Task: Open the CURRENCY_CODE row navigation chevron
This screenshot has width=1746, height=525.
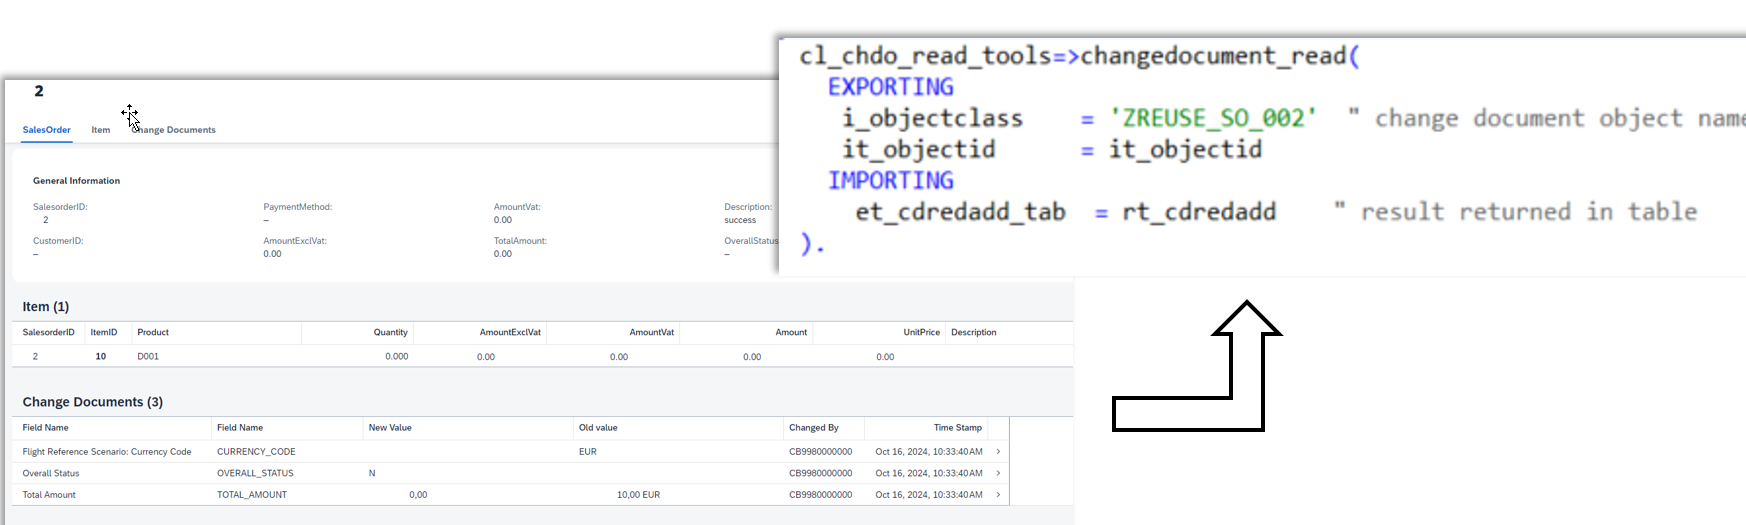Action: point(998,452)
